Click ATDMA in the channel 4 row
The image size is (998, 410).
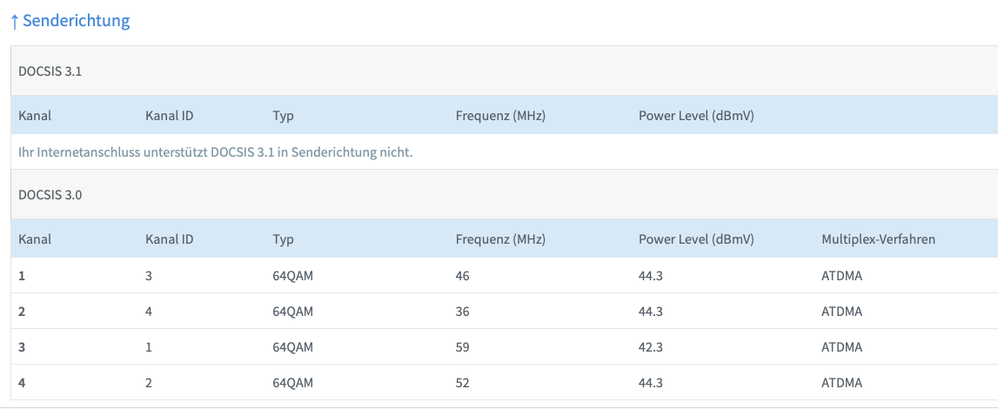coord(841,382)
